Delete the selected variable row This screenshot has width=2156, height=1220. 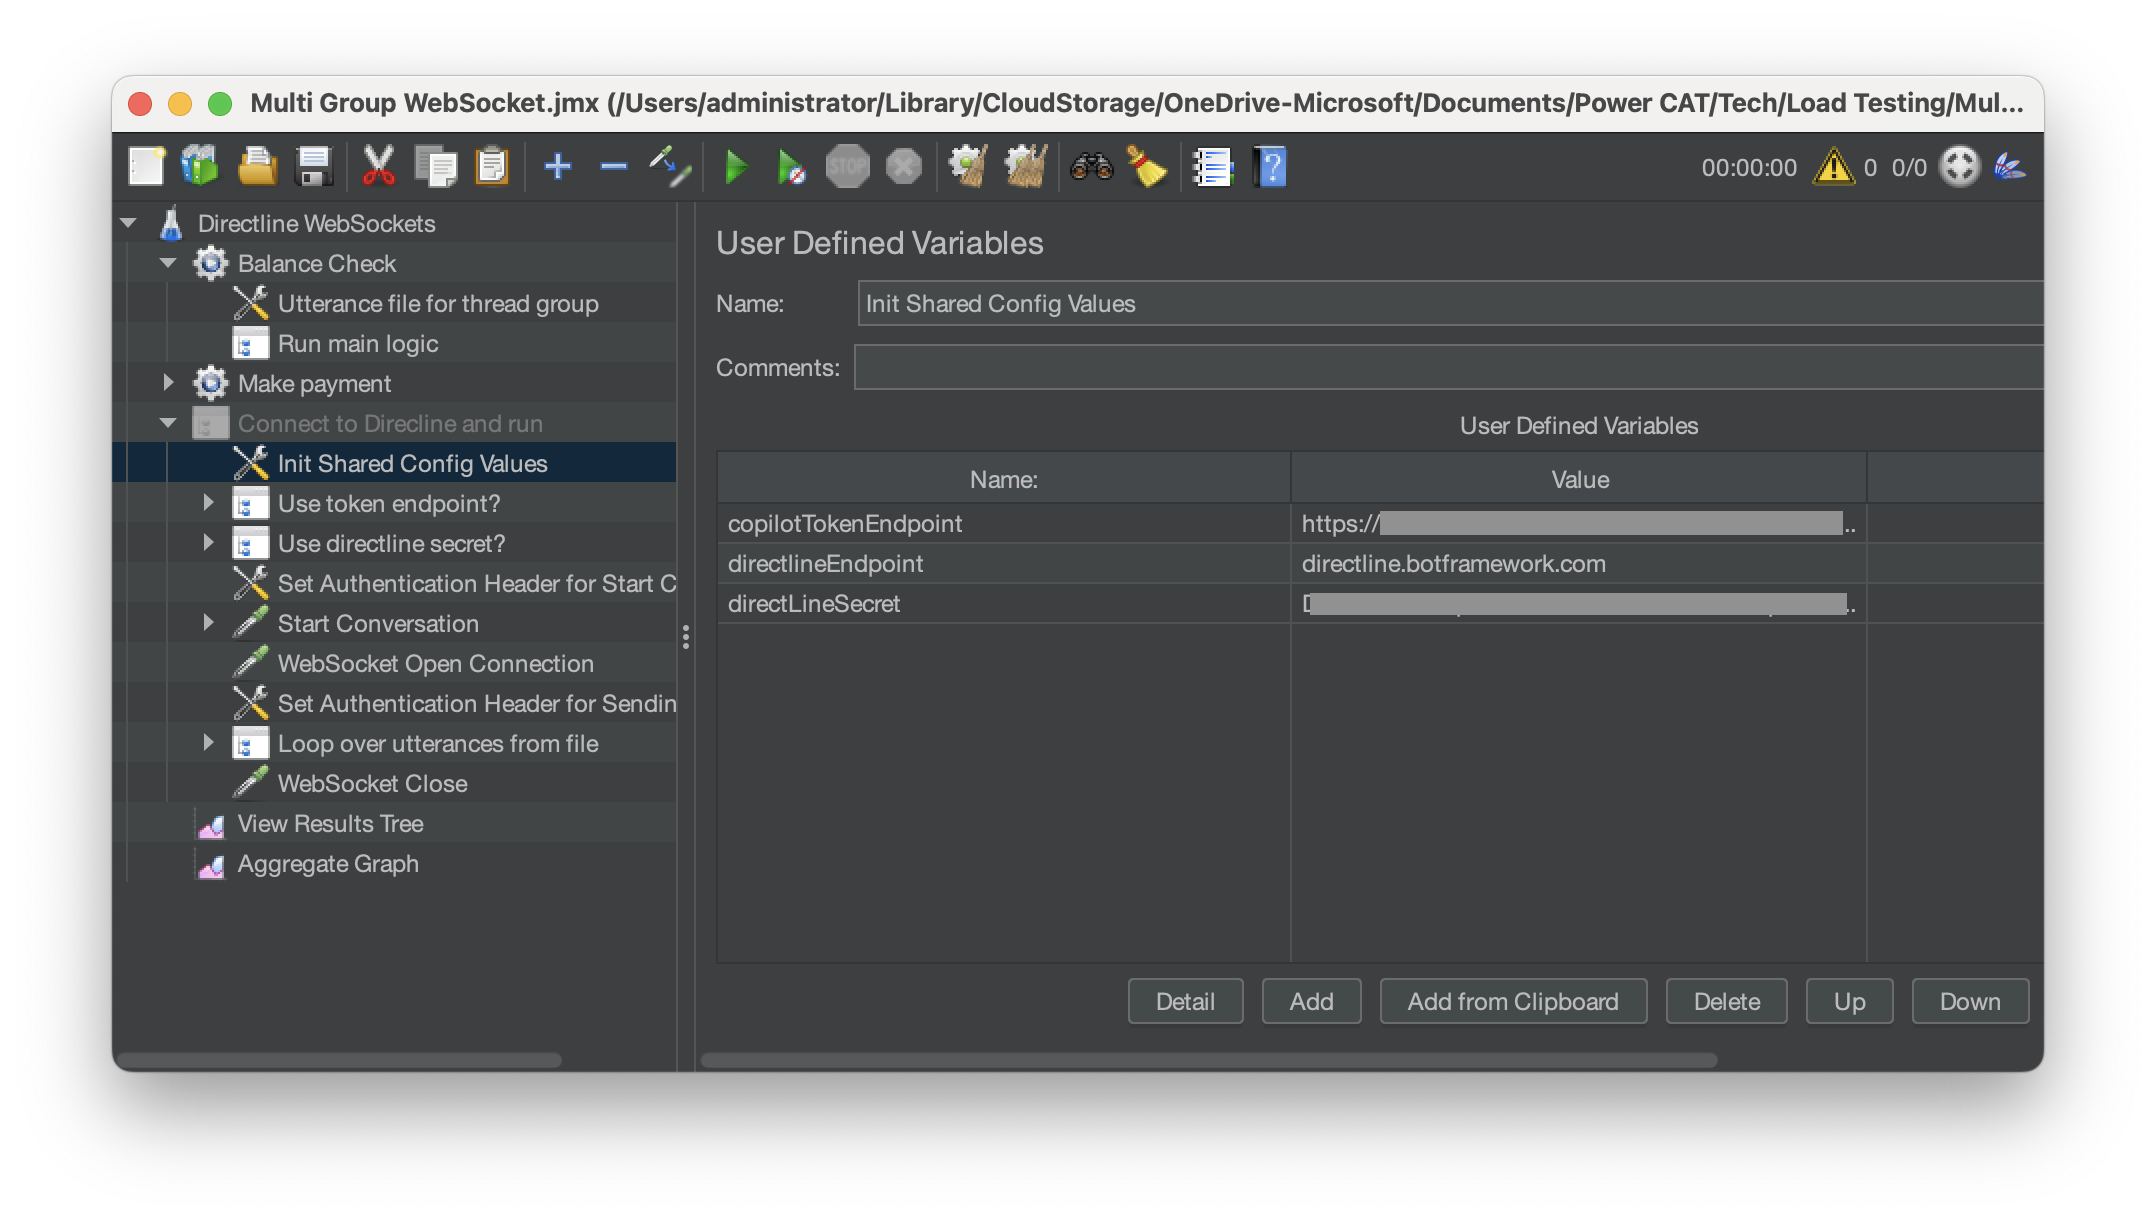point(1726,1001)
